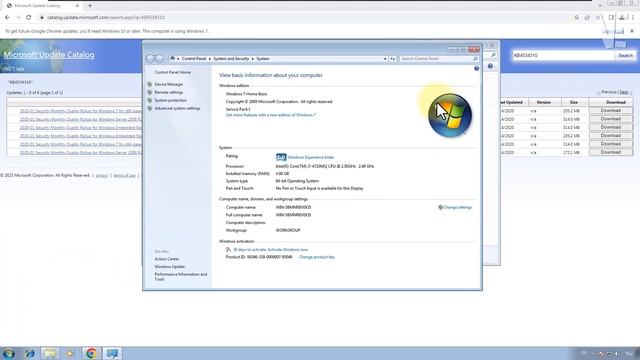This screenshot has height=360, width=640.
Task: Sort catalog by Last Updated column
Action: point(511,102)
